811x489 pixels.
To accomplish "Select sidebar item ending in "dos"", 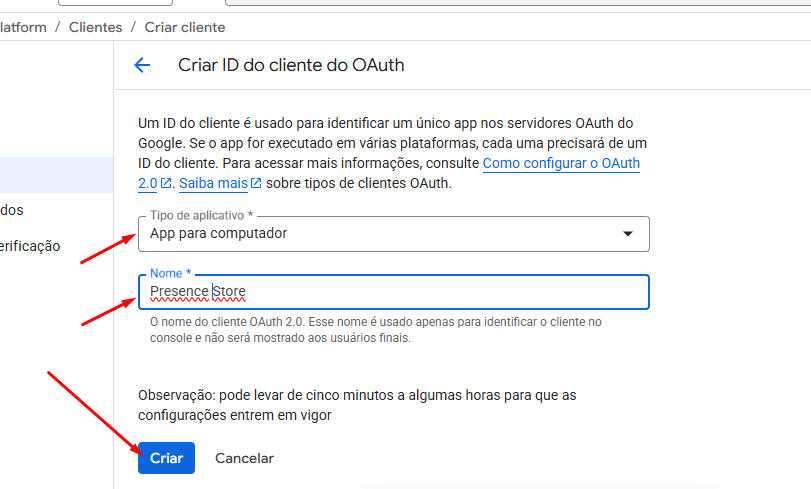I will (12, 210).
